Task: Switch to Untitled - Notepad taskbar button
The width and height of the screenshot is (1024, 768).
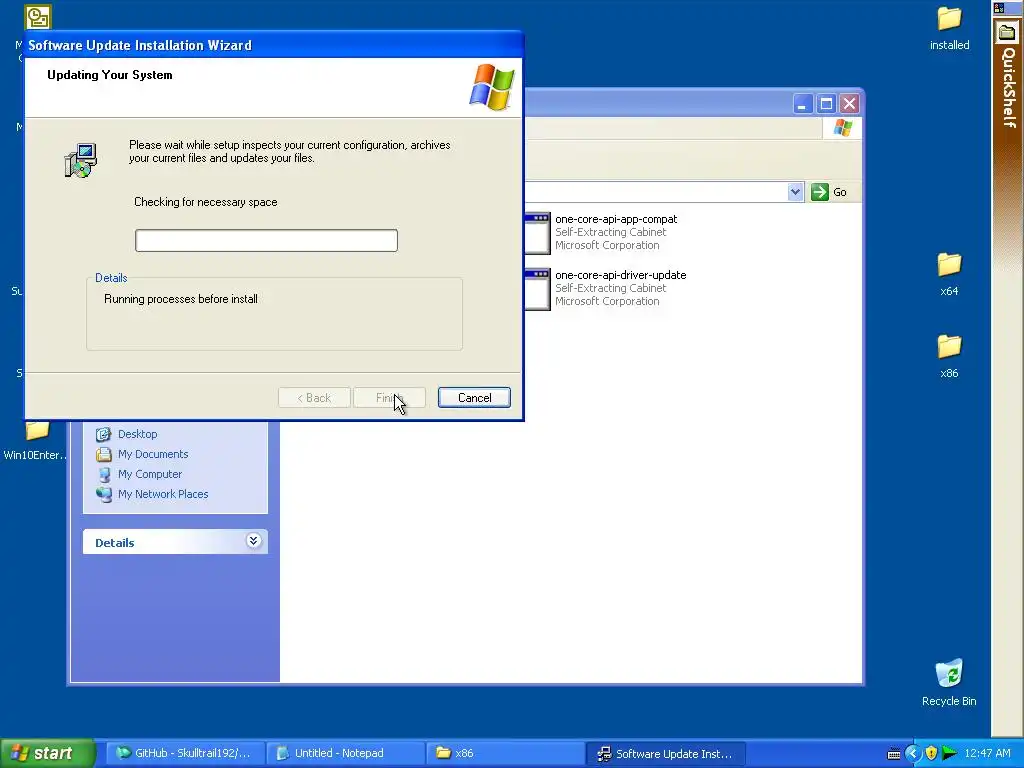Action: pyautogui.click(x=345, y=753)
